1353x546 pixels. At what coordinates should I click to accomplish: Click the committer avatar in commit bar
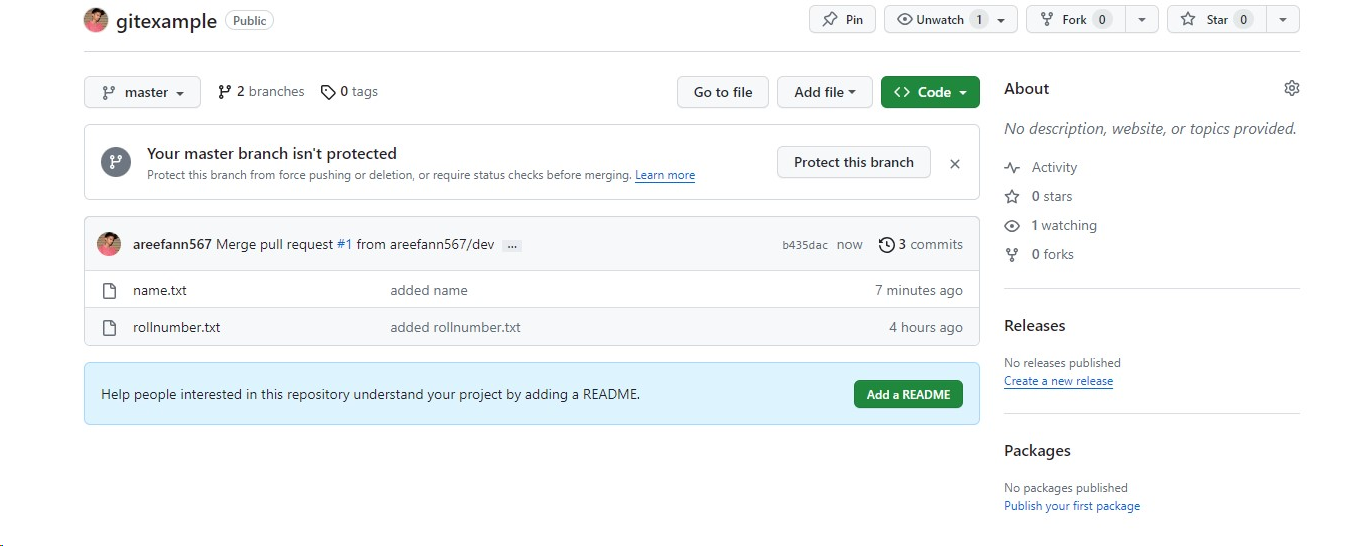pyautogui.click(x=109, y=244)
